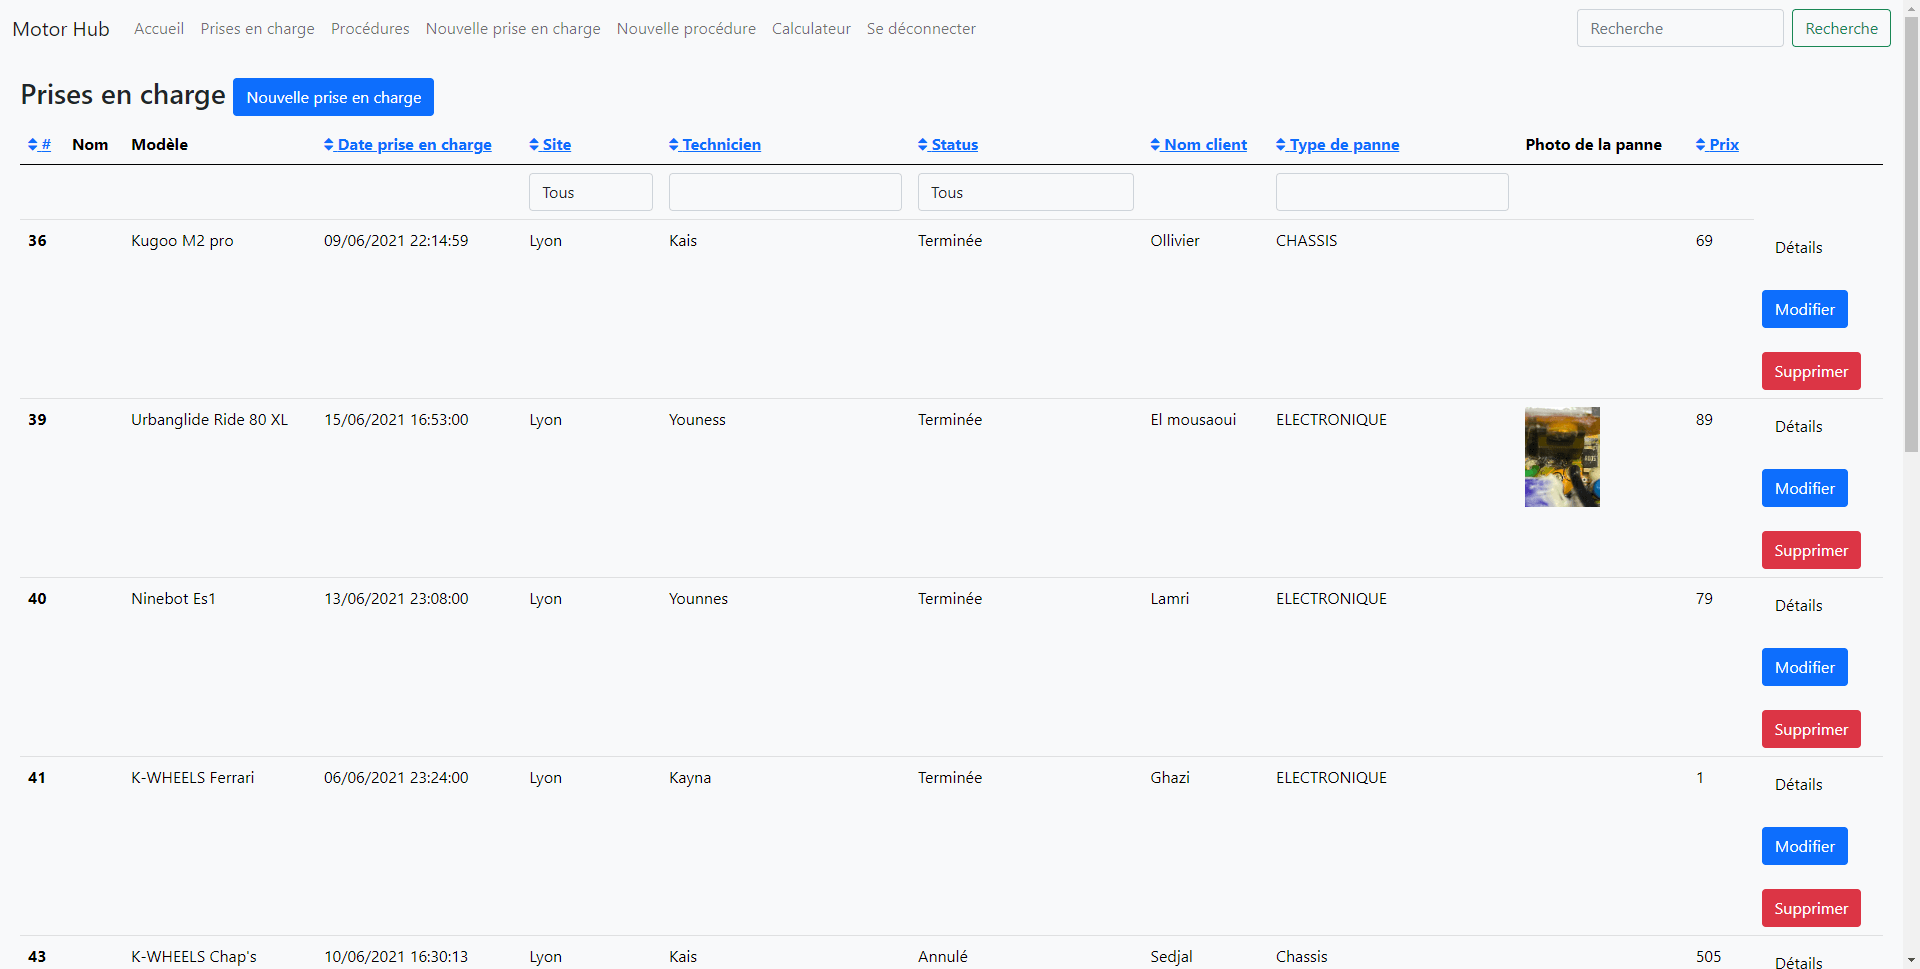This screenshot has height=969, width=1920.
Task: Sort by Prix column header
Action: (x=1717, y=145)
